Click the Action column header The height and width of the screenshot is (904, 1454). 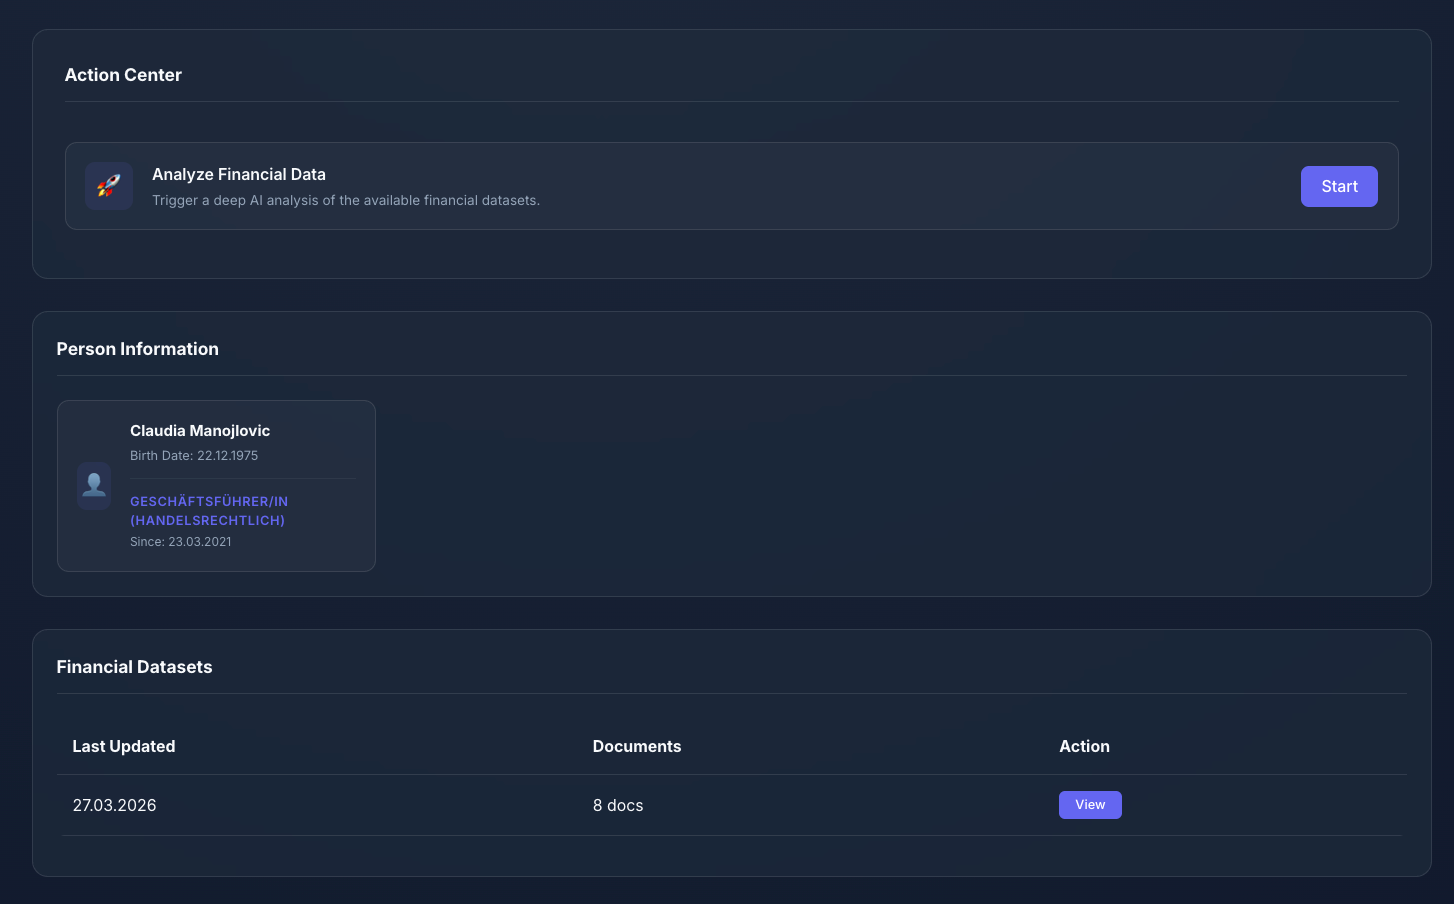coord(1085,746)
